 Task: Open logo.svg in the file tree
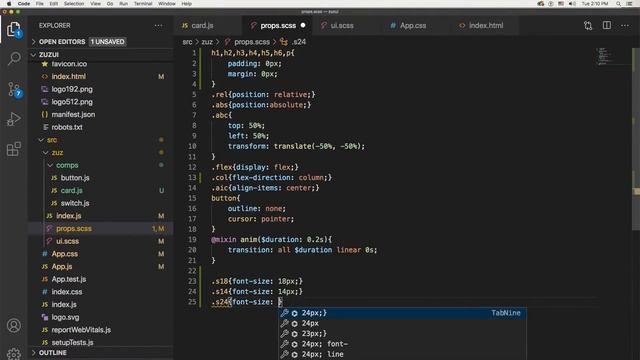[65, 317]
